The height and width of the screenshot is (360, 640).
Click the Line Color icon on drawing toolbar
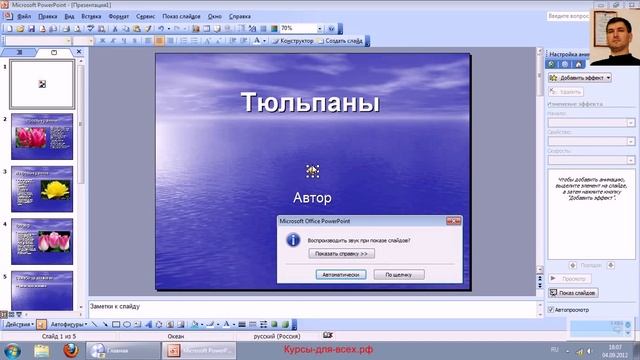tap(210, 324)
